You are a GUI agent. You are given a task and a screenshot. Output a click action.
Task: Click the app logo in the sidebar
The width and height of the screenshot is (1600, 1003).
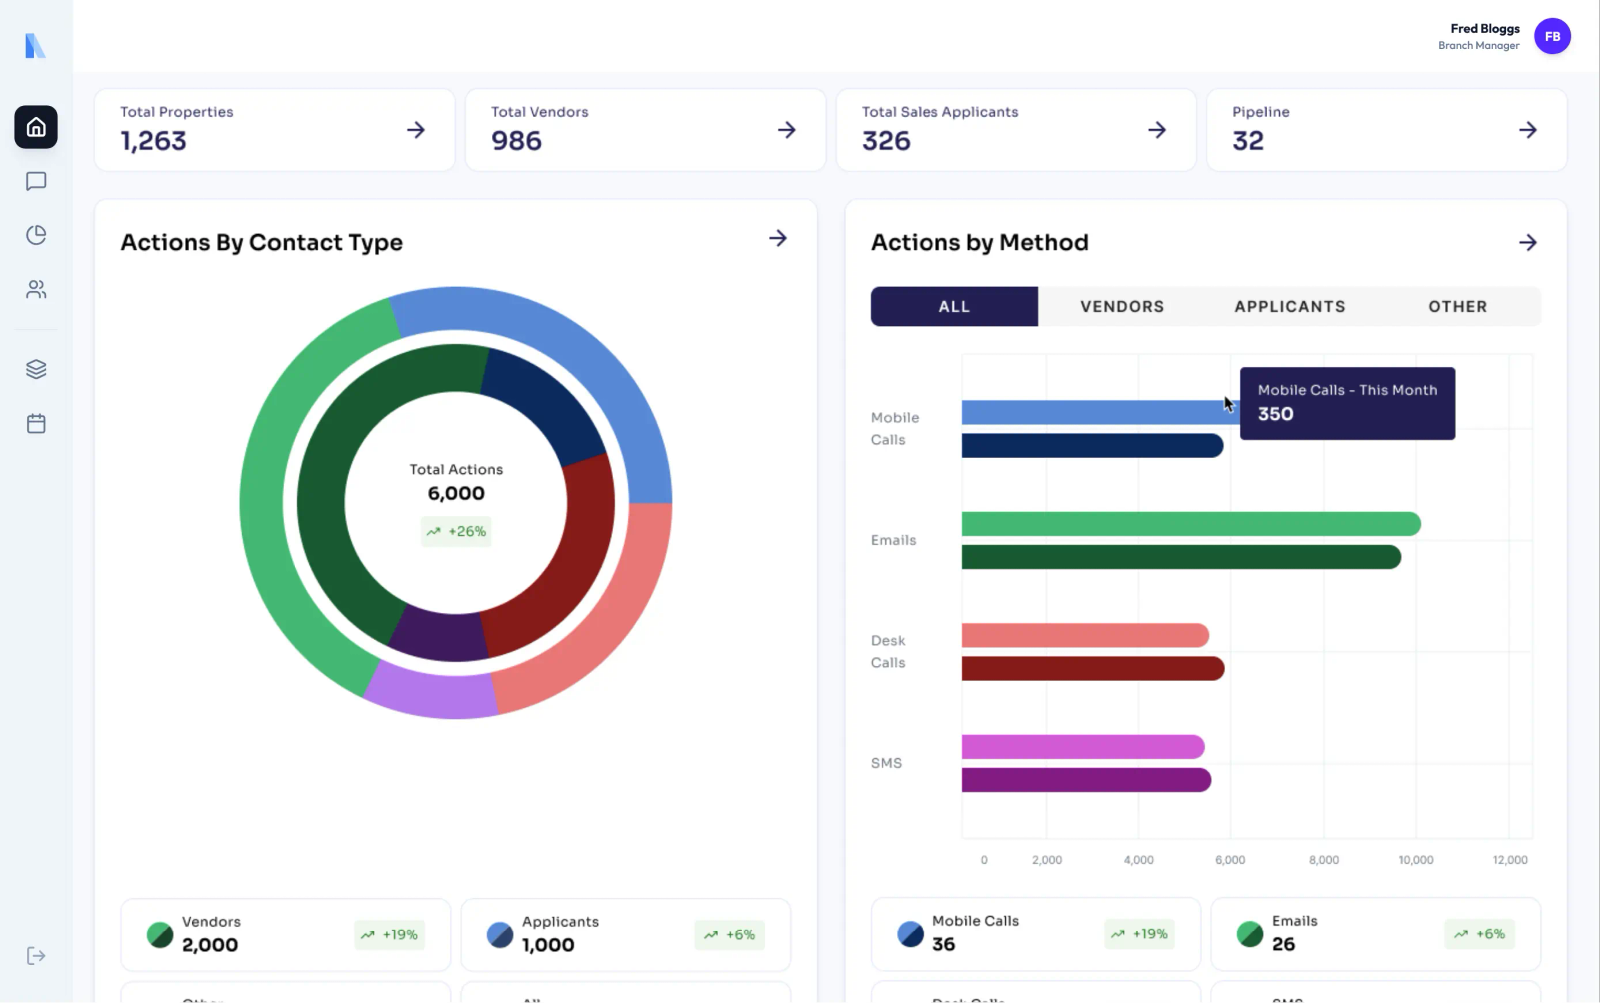tap(35, 45)
